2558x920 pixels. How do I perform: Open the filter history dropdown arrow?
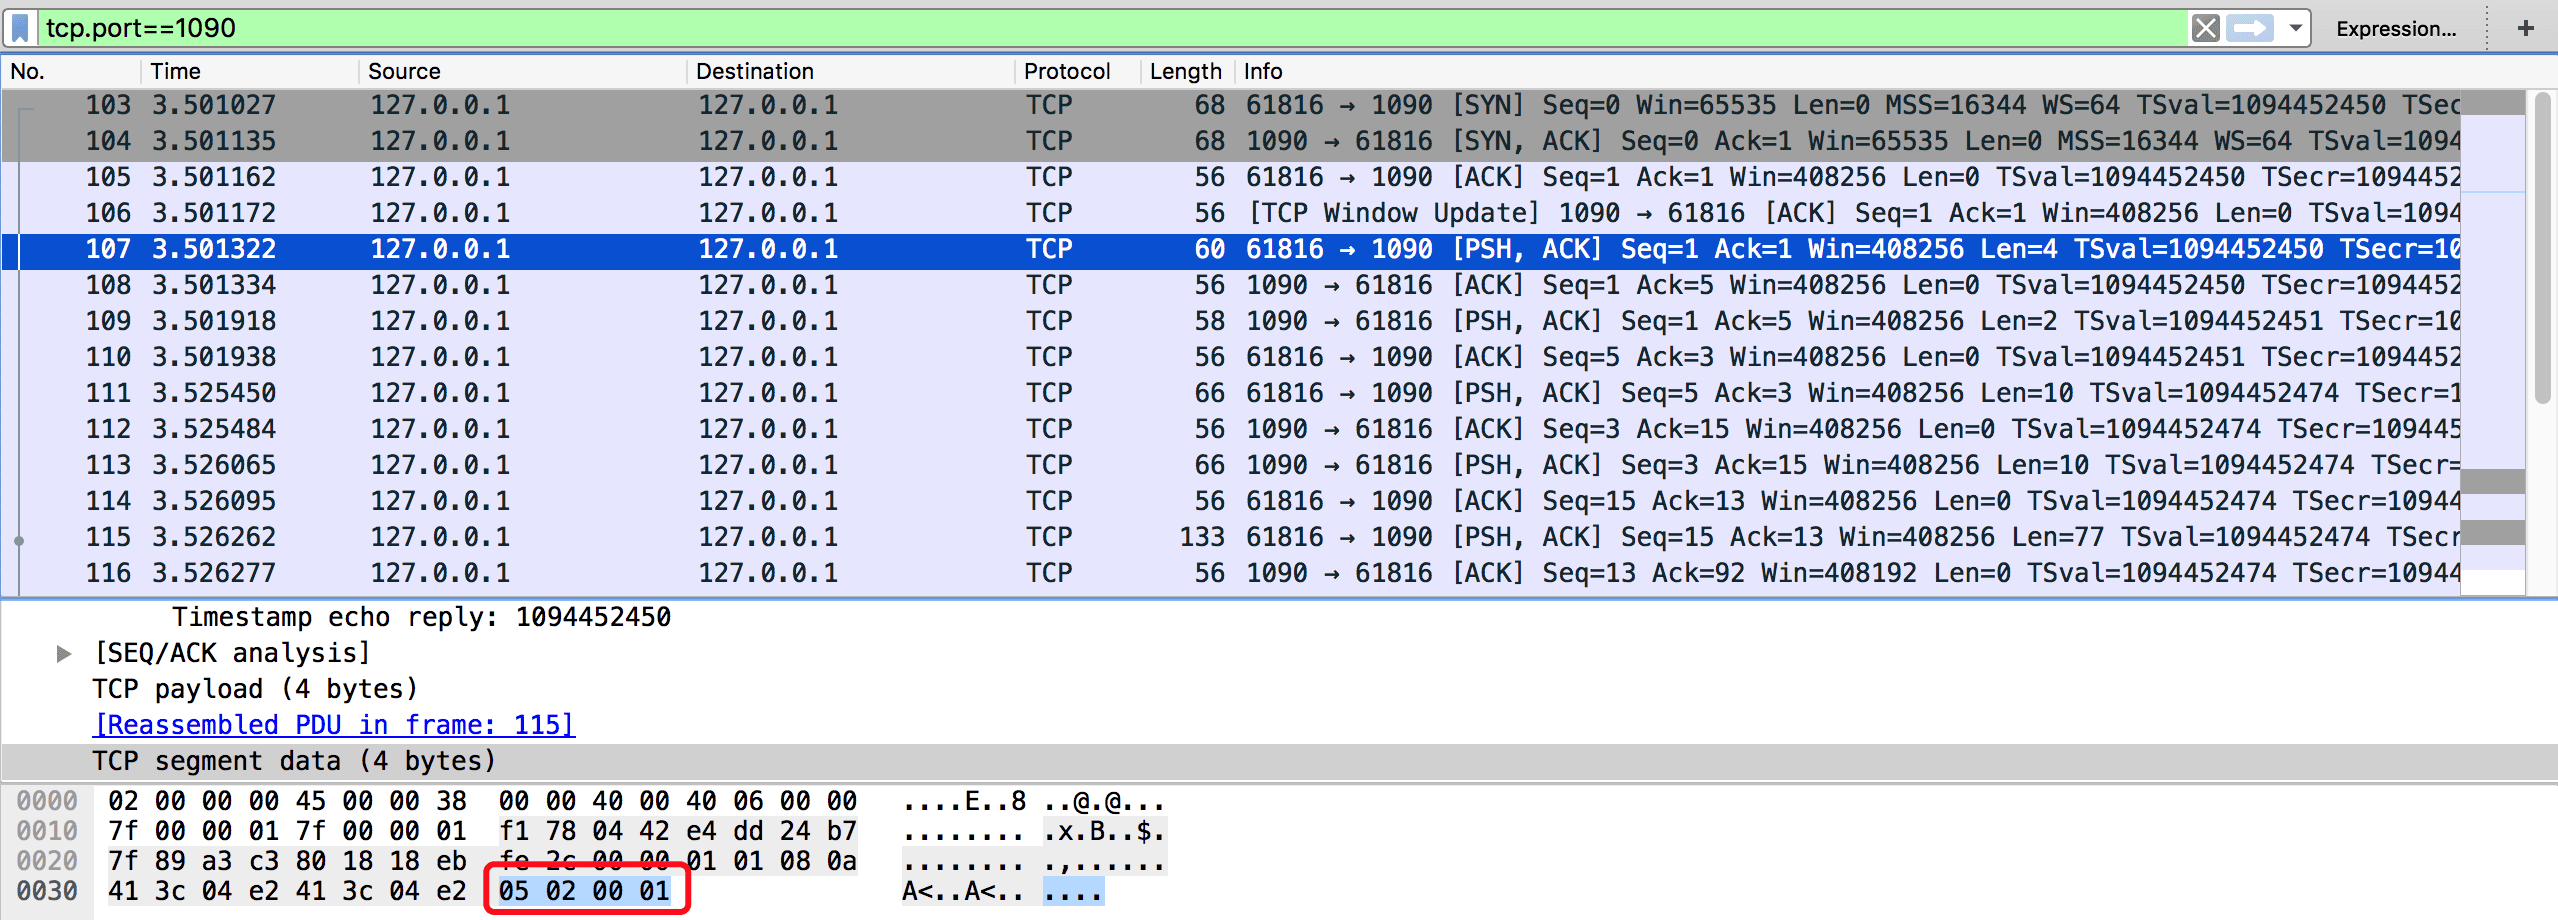click(x=2295, y=28)
